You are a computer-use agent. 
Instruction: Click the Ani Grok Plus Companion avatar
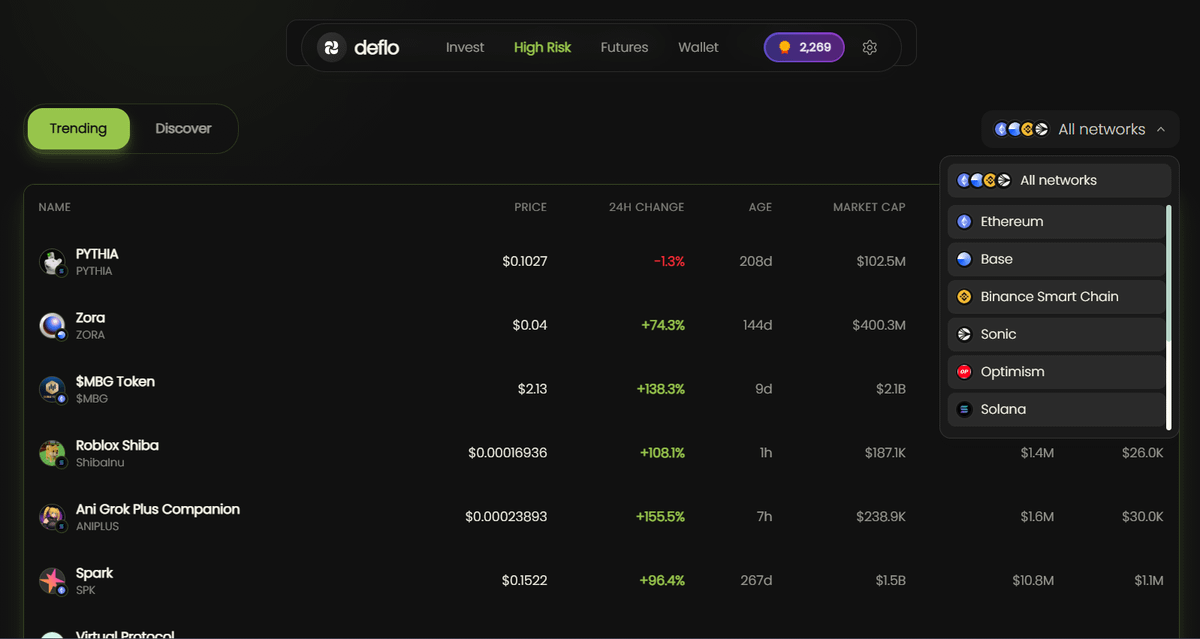pyautogui.click(x=52, y=517)
